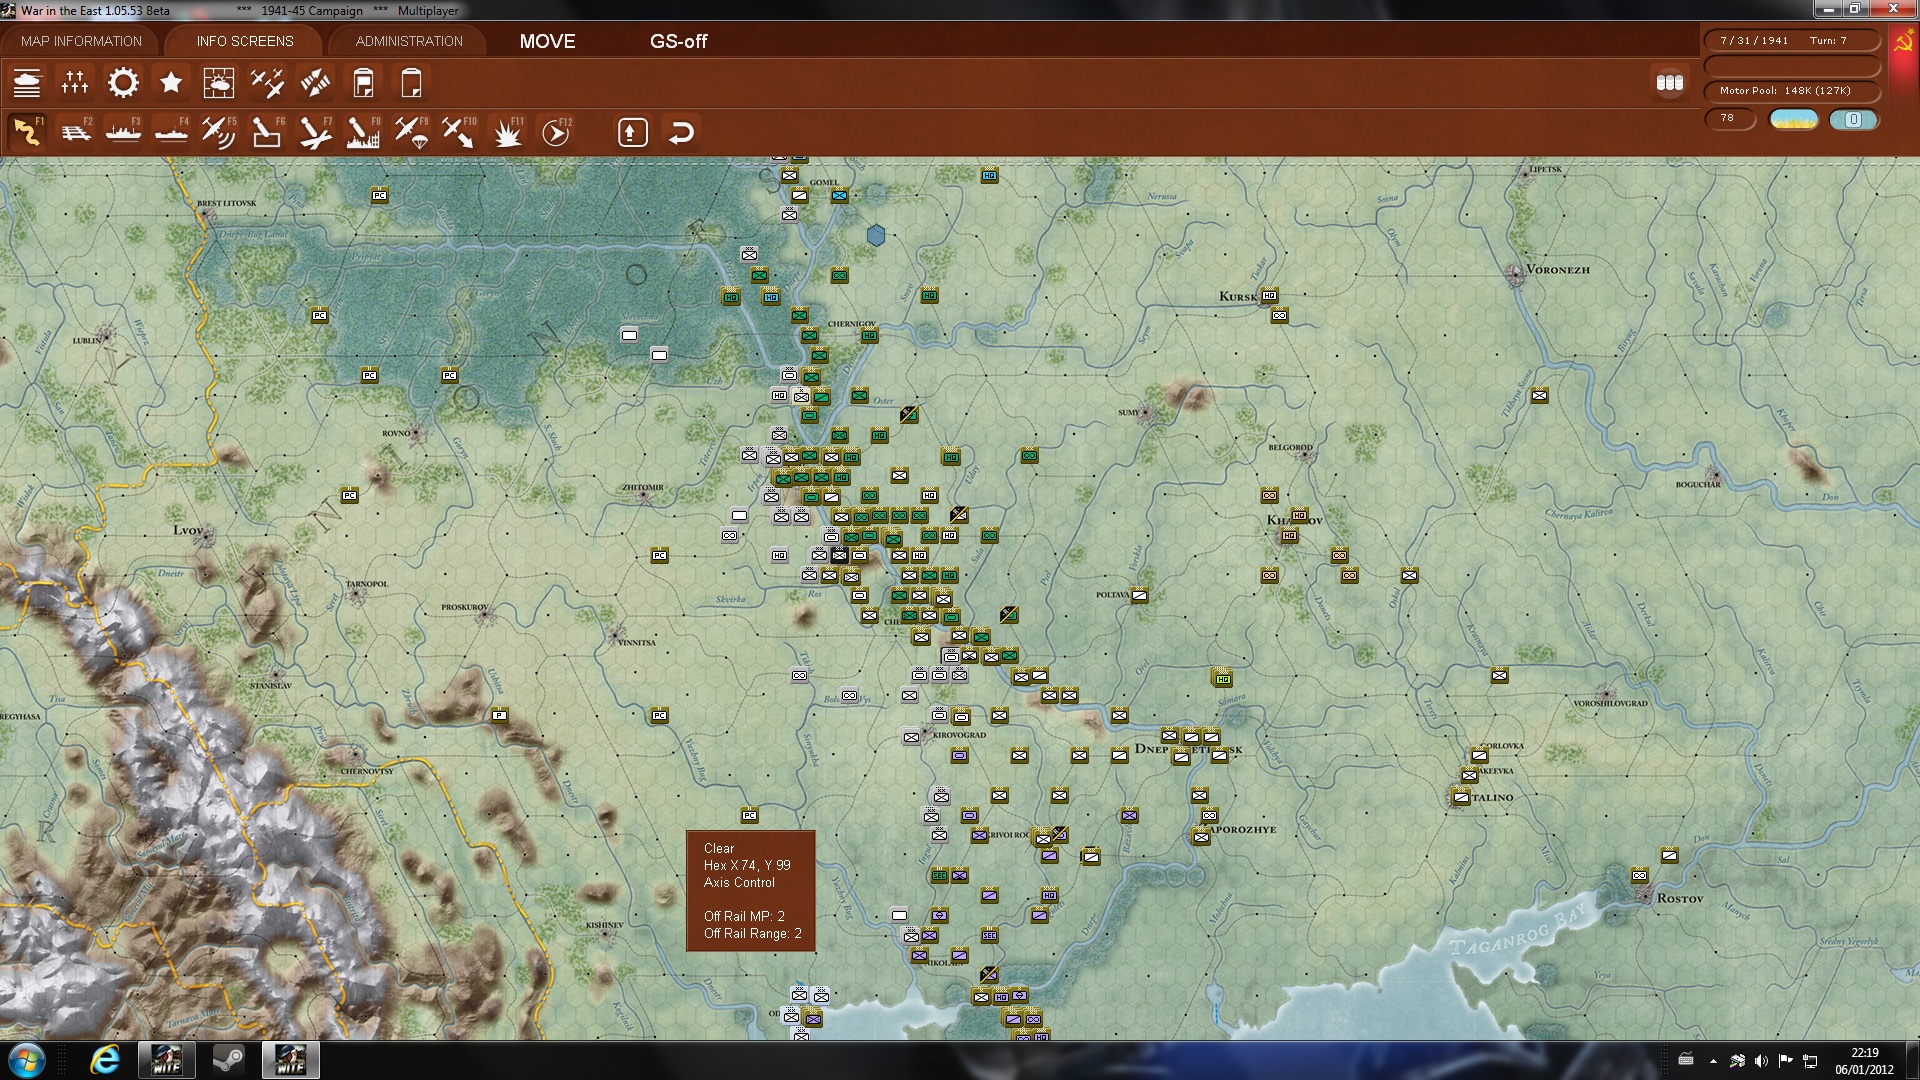
Task: Click the Lvov city label on map
Action: pyautogui.click(x=188, y=530)
